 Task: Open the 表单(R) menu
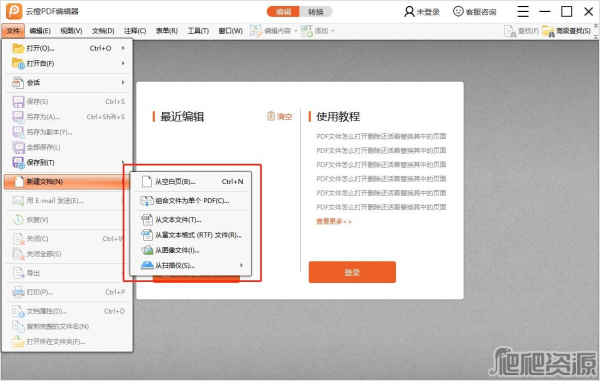click(167, 31)
